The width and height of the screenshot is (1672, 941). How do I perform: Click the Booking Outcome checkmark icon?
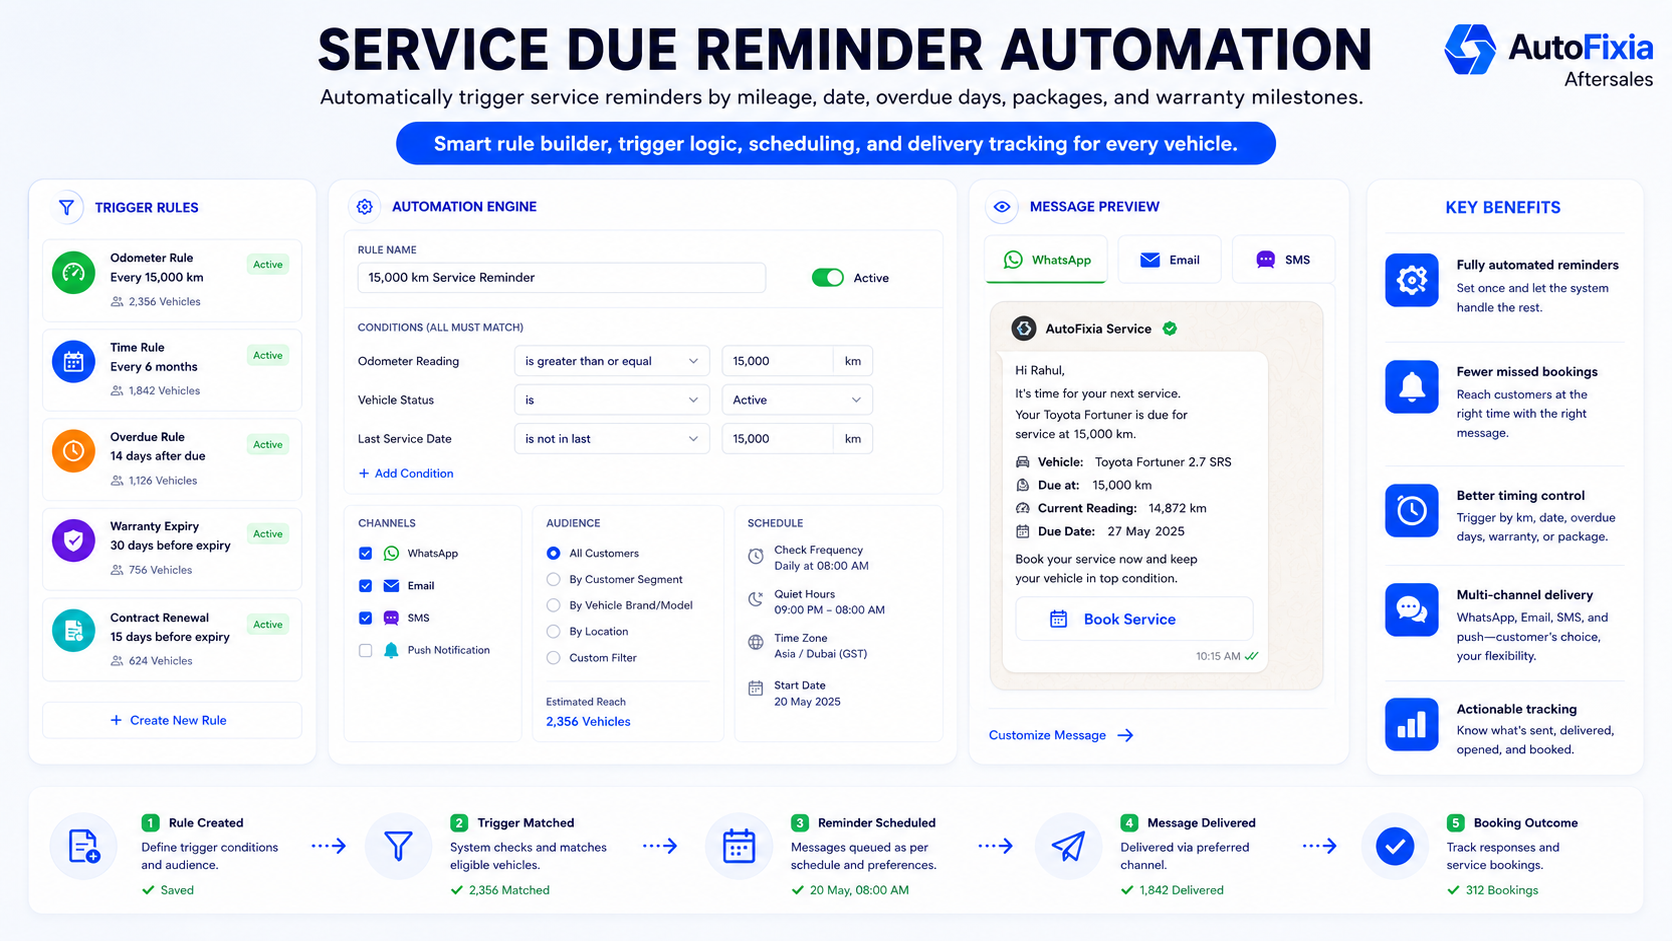pos(1395,846)
